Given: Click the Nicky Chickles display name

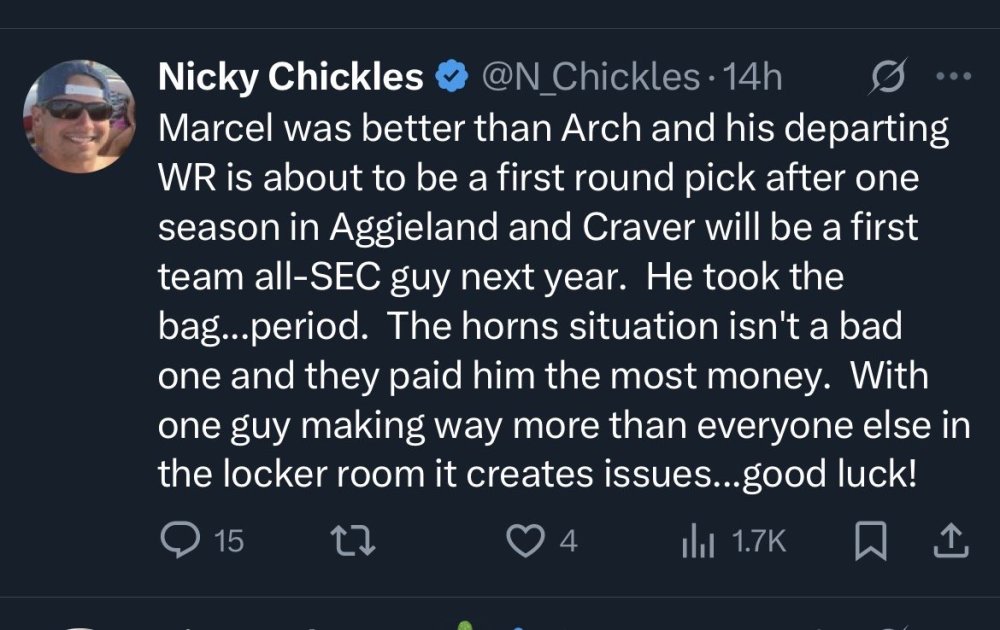Looking at the screenshot, I should click(x=291, y=76).
